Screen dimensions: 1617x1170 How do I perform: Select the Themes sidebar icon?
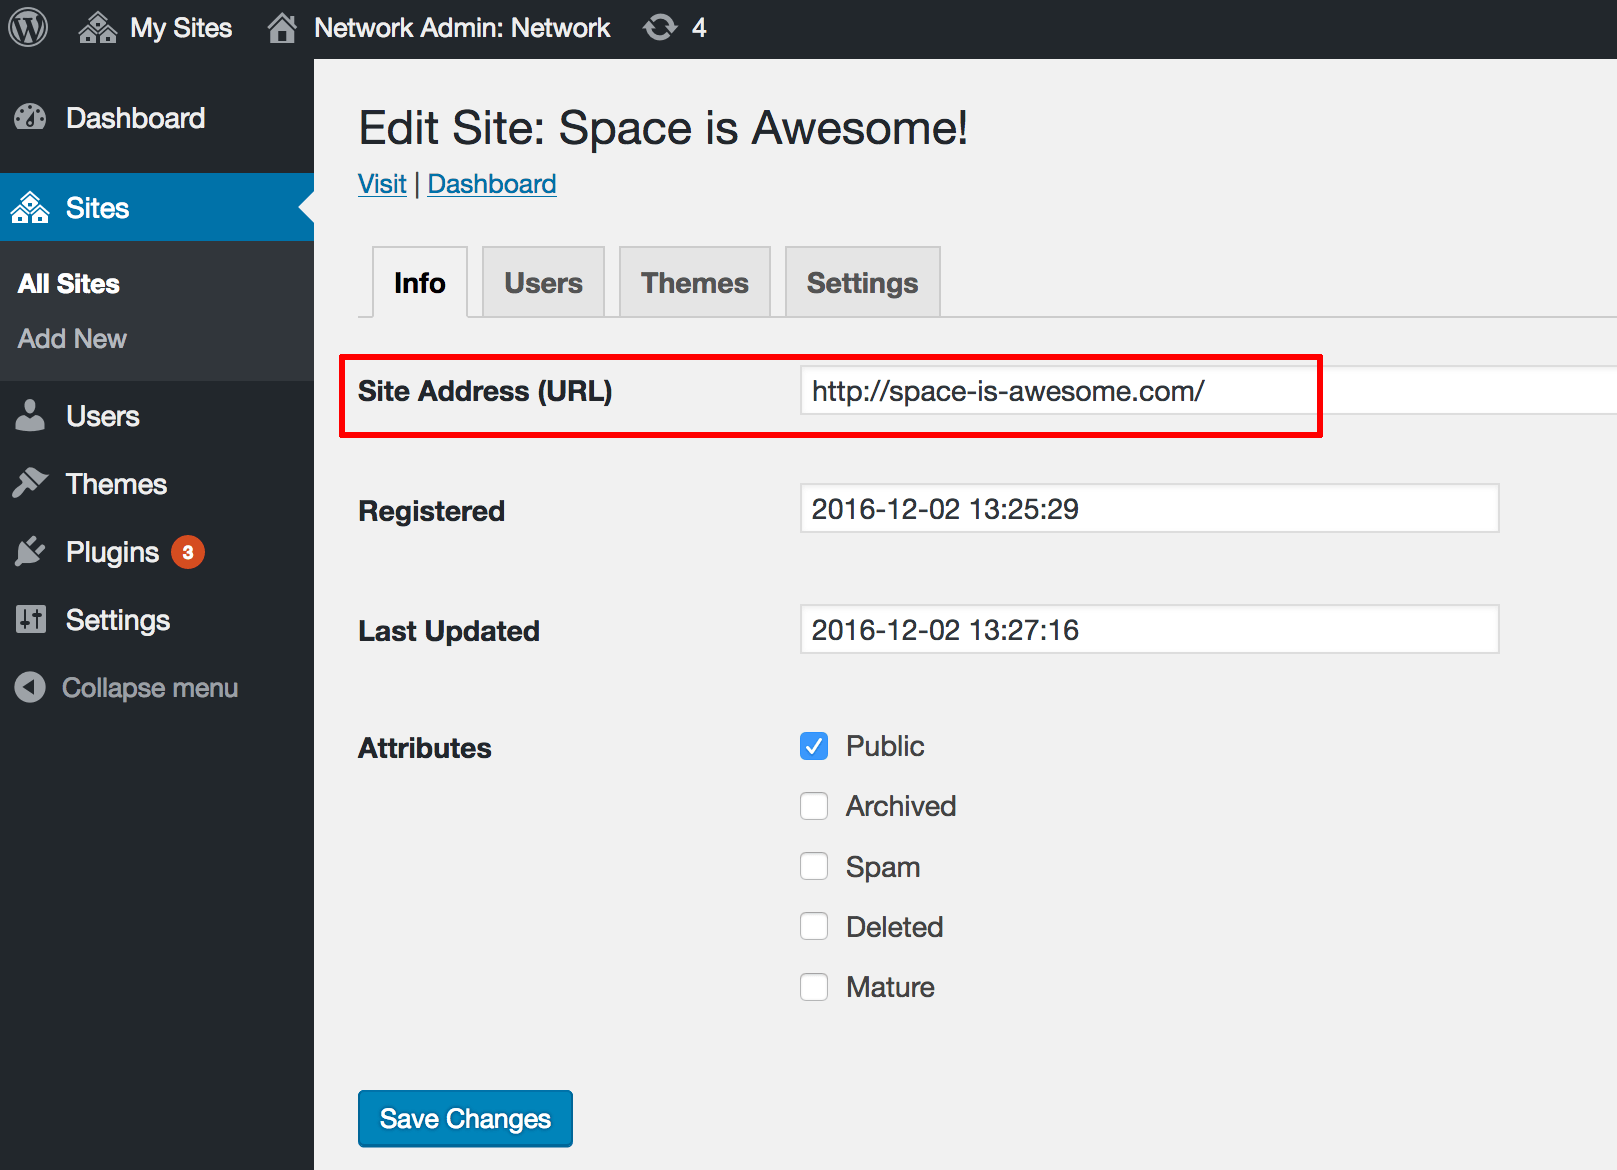(30, 483)
